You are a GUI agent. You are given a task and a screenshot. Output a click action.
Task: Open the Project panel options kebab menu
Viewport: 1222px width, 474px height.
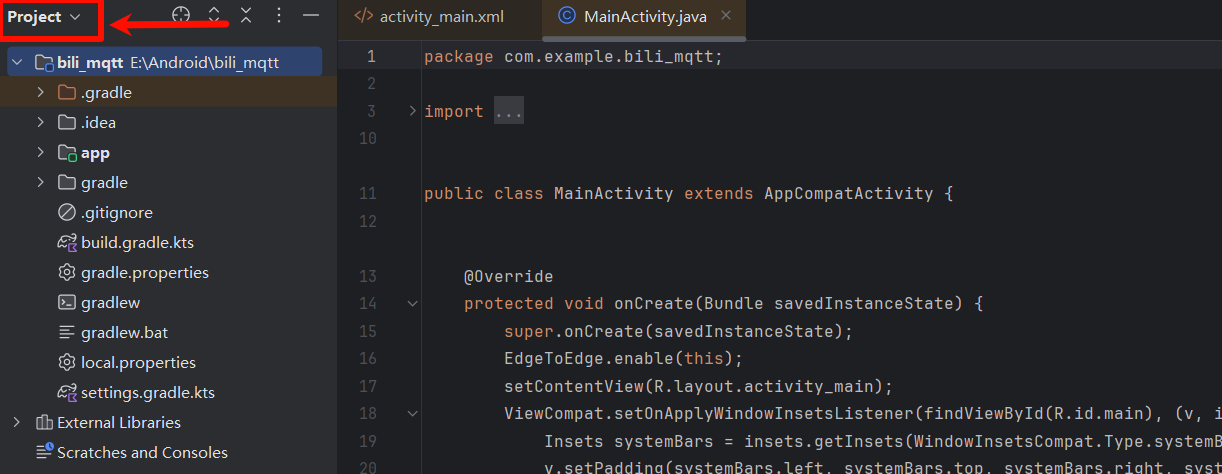(x=279, y=16)
